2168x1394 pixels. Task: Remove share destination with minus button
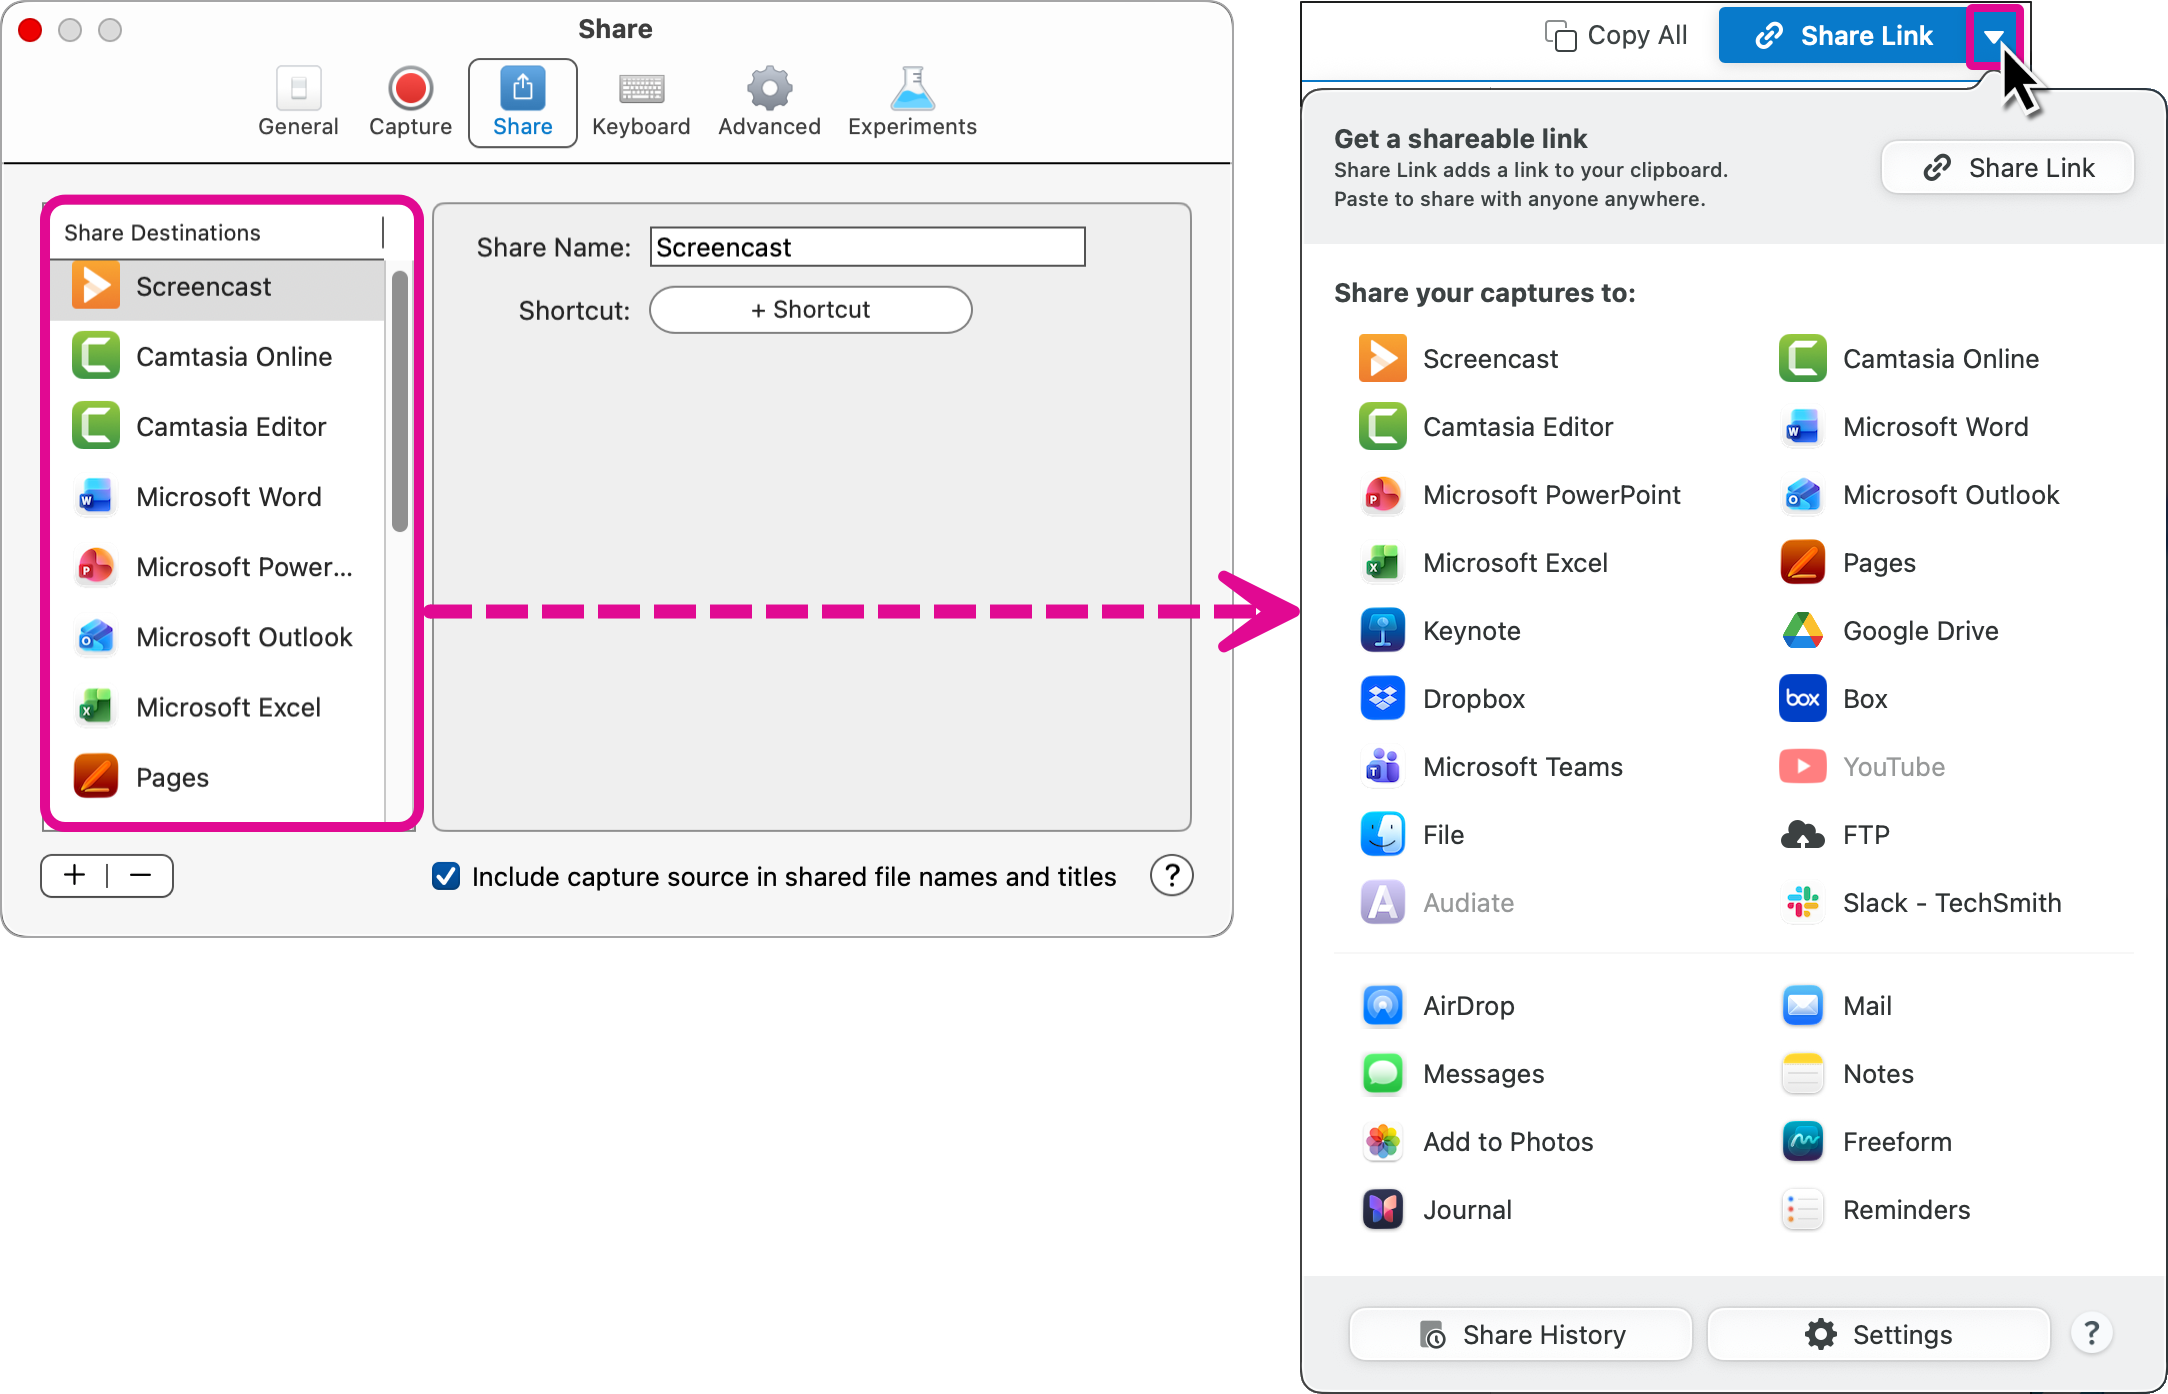[x=140, y=876]
